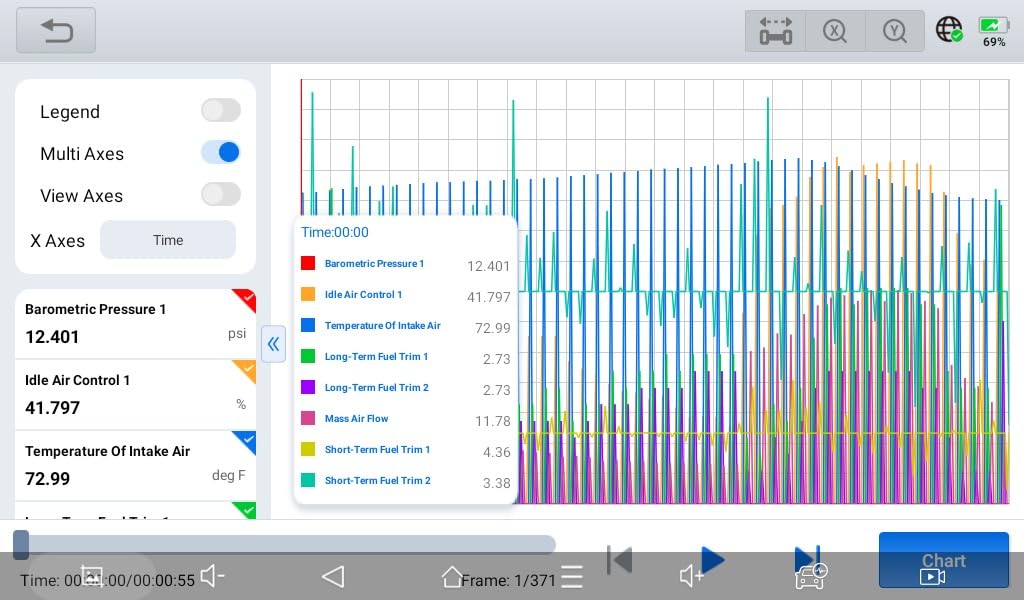Viewport: 1024px width, 600px height.
Task: Click the Chart button
Action: (943, 561)
